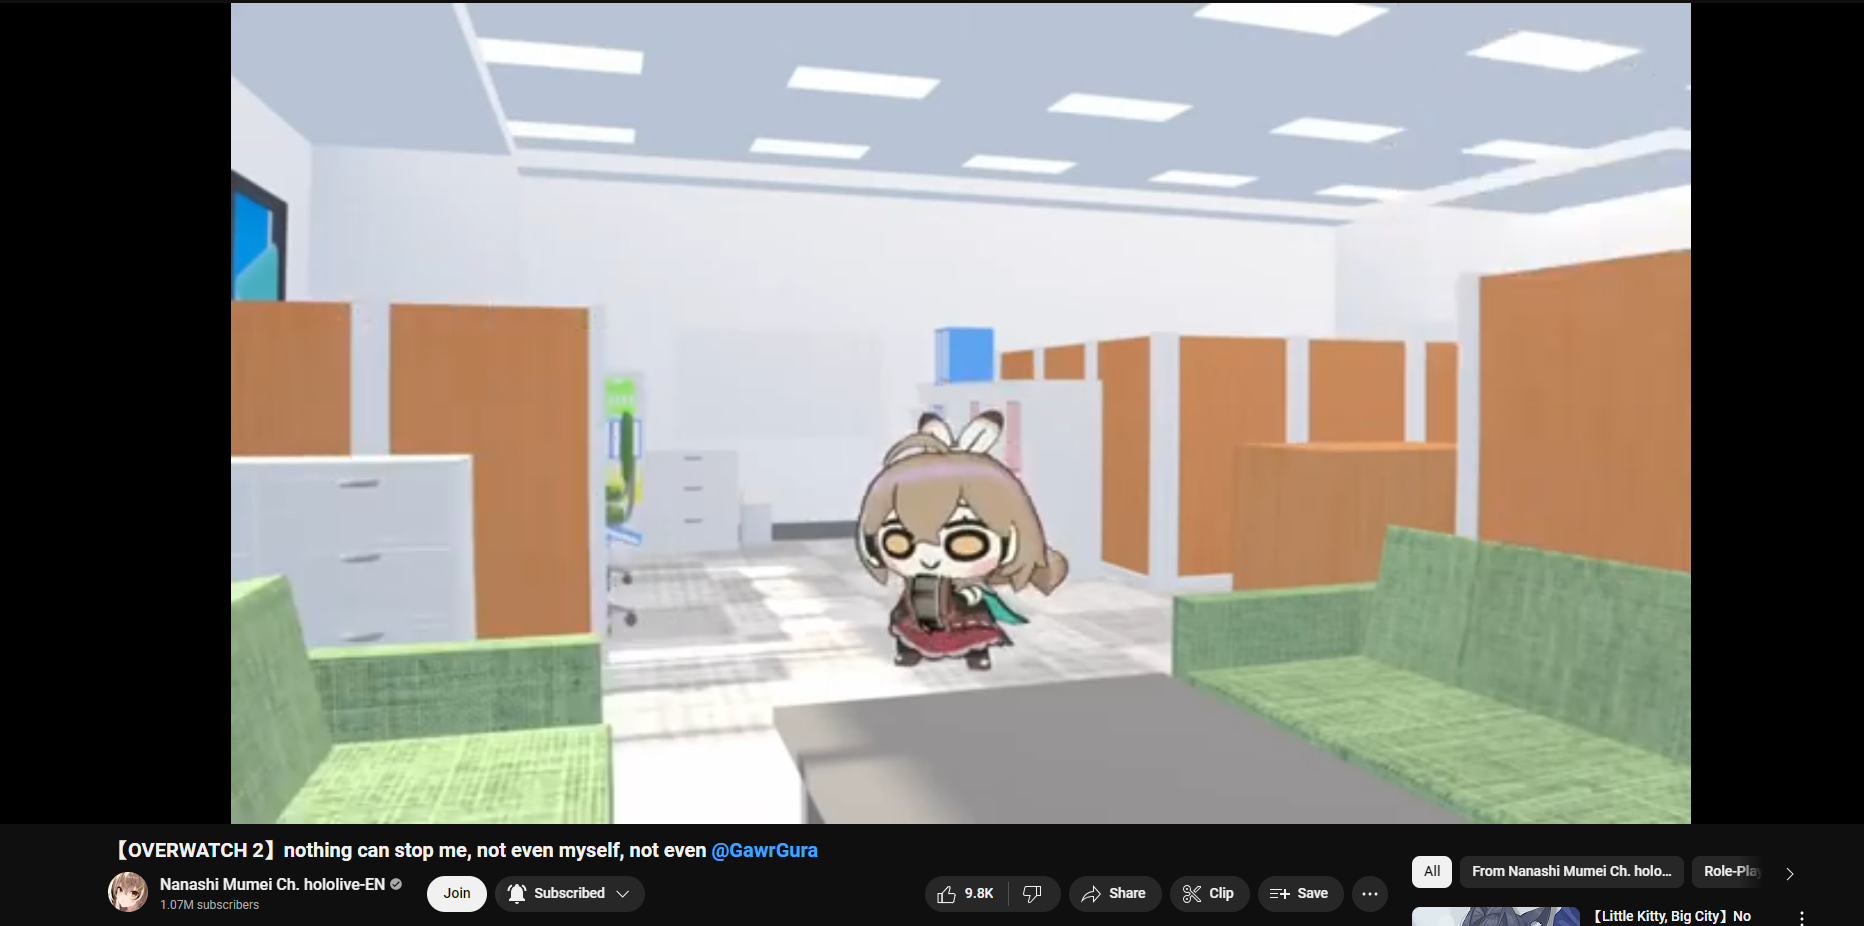This screenshot has width=1864, height=926.
Task: Open the more actions ellipsis menu
Action: coord(1370,894)
